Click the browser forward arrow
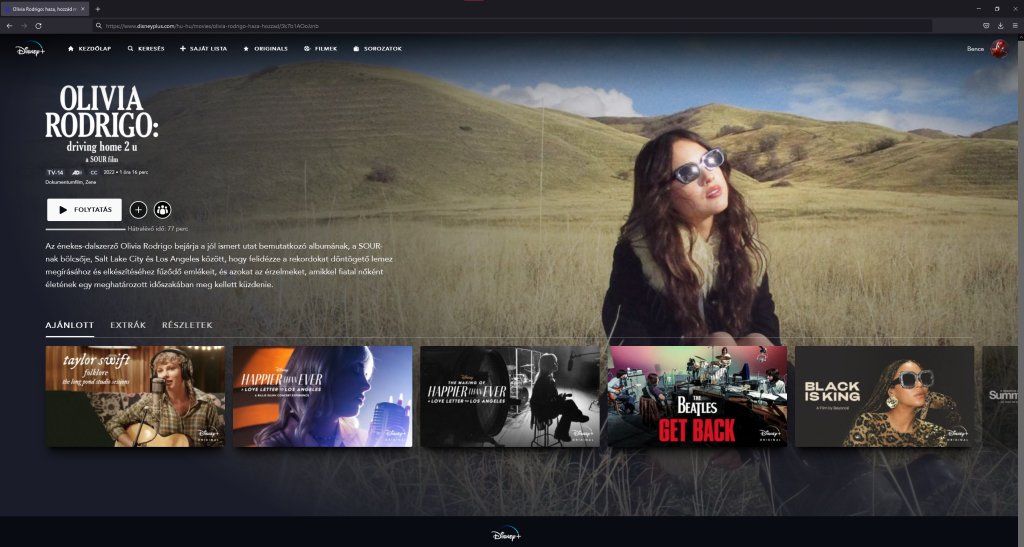Screen dimensions: 1024x547 [x=24, y=26]
